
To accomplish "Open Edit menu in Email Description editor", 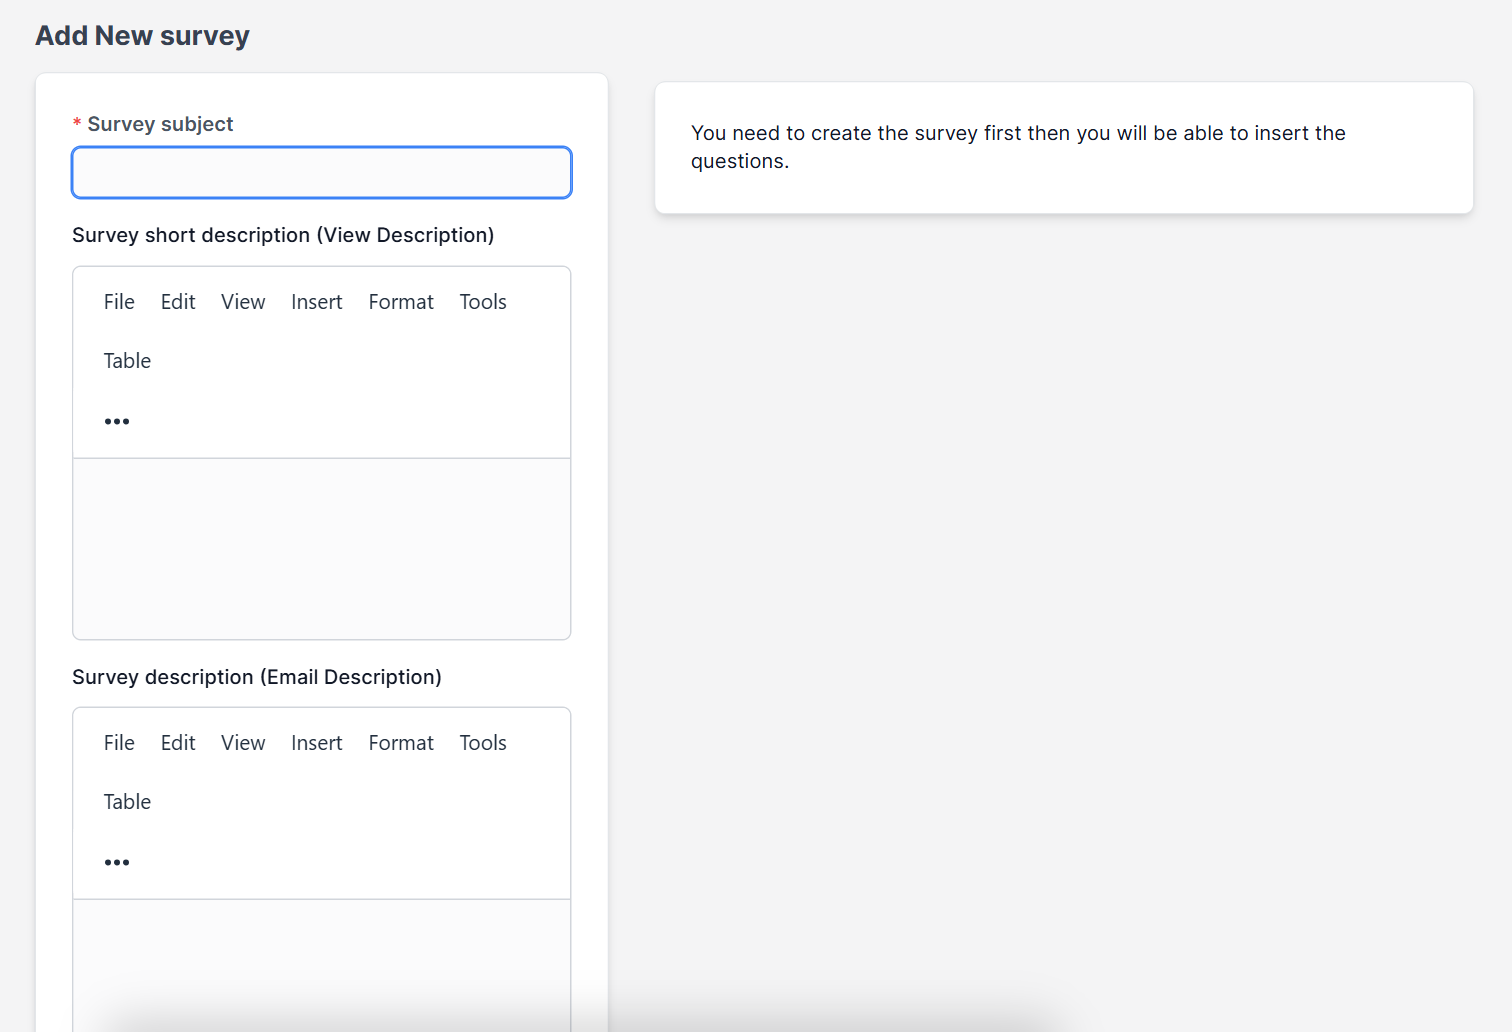I will tap(178, 743).
